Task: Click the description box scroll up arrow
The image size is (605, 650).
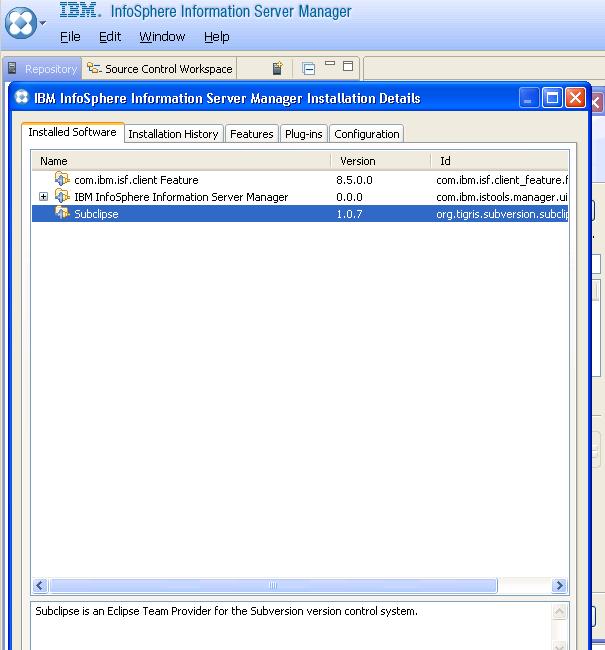Action: click(x=559, y=612)
